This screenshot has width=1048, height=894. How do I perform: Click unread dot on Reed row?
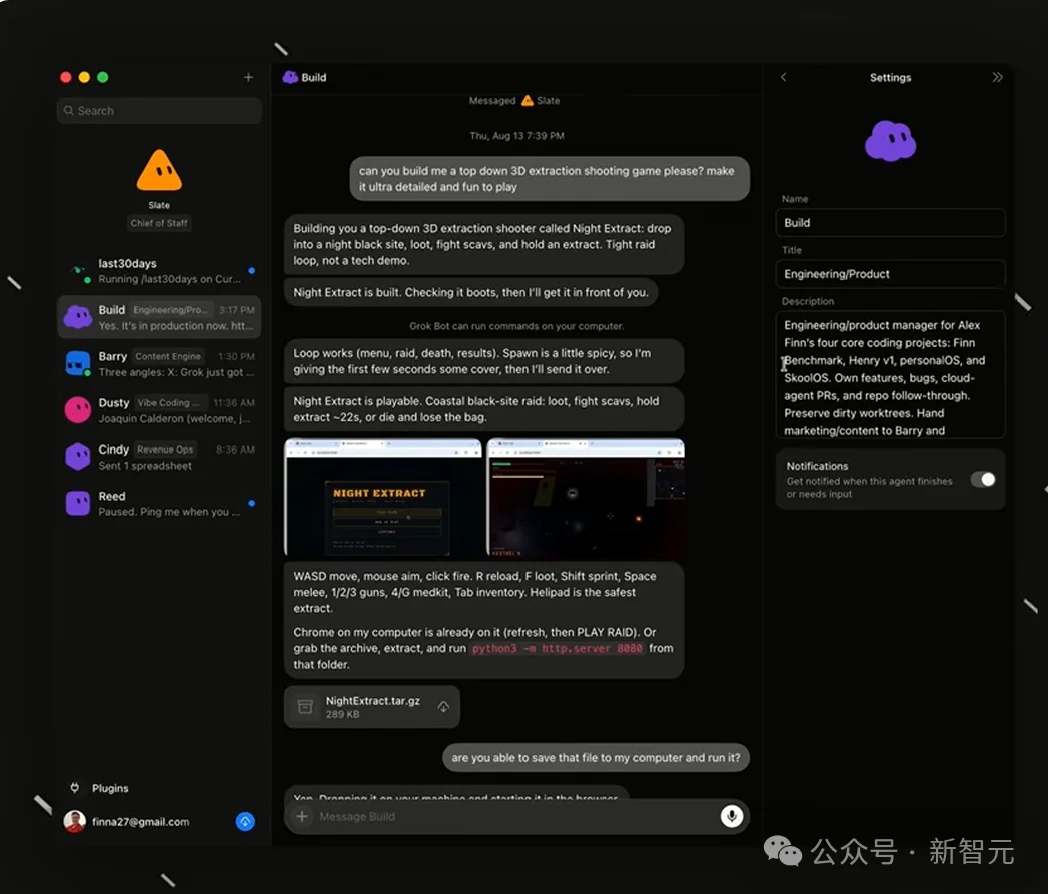(x=251, y=503)
